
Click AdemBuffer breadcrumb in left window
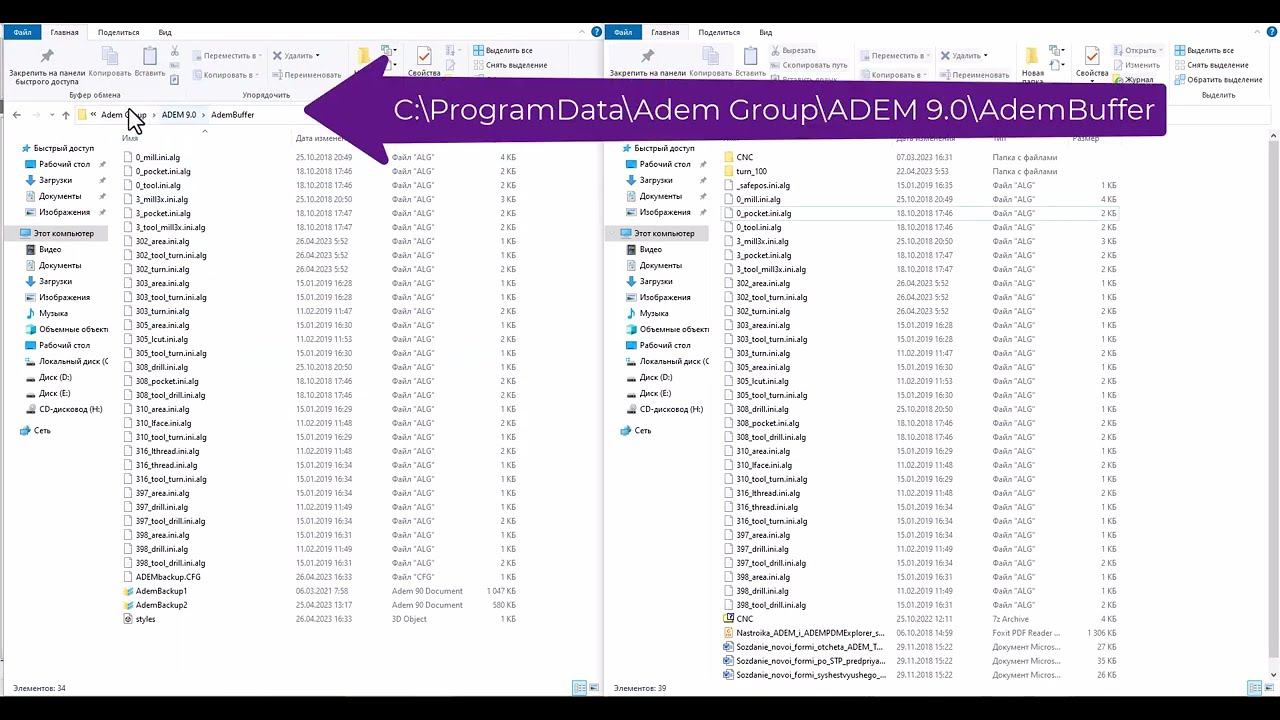click(x=232, y=115)
